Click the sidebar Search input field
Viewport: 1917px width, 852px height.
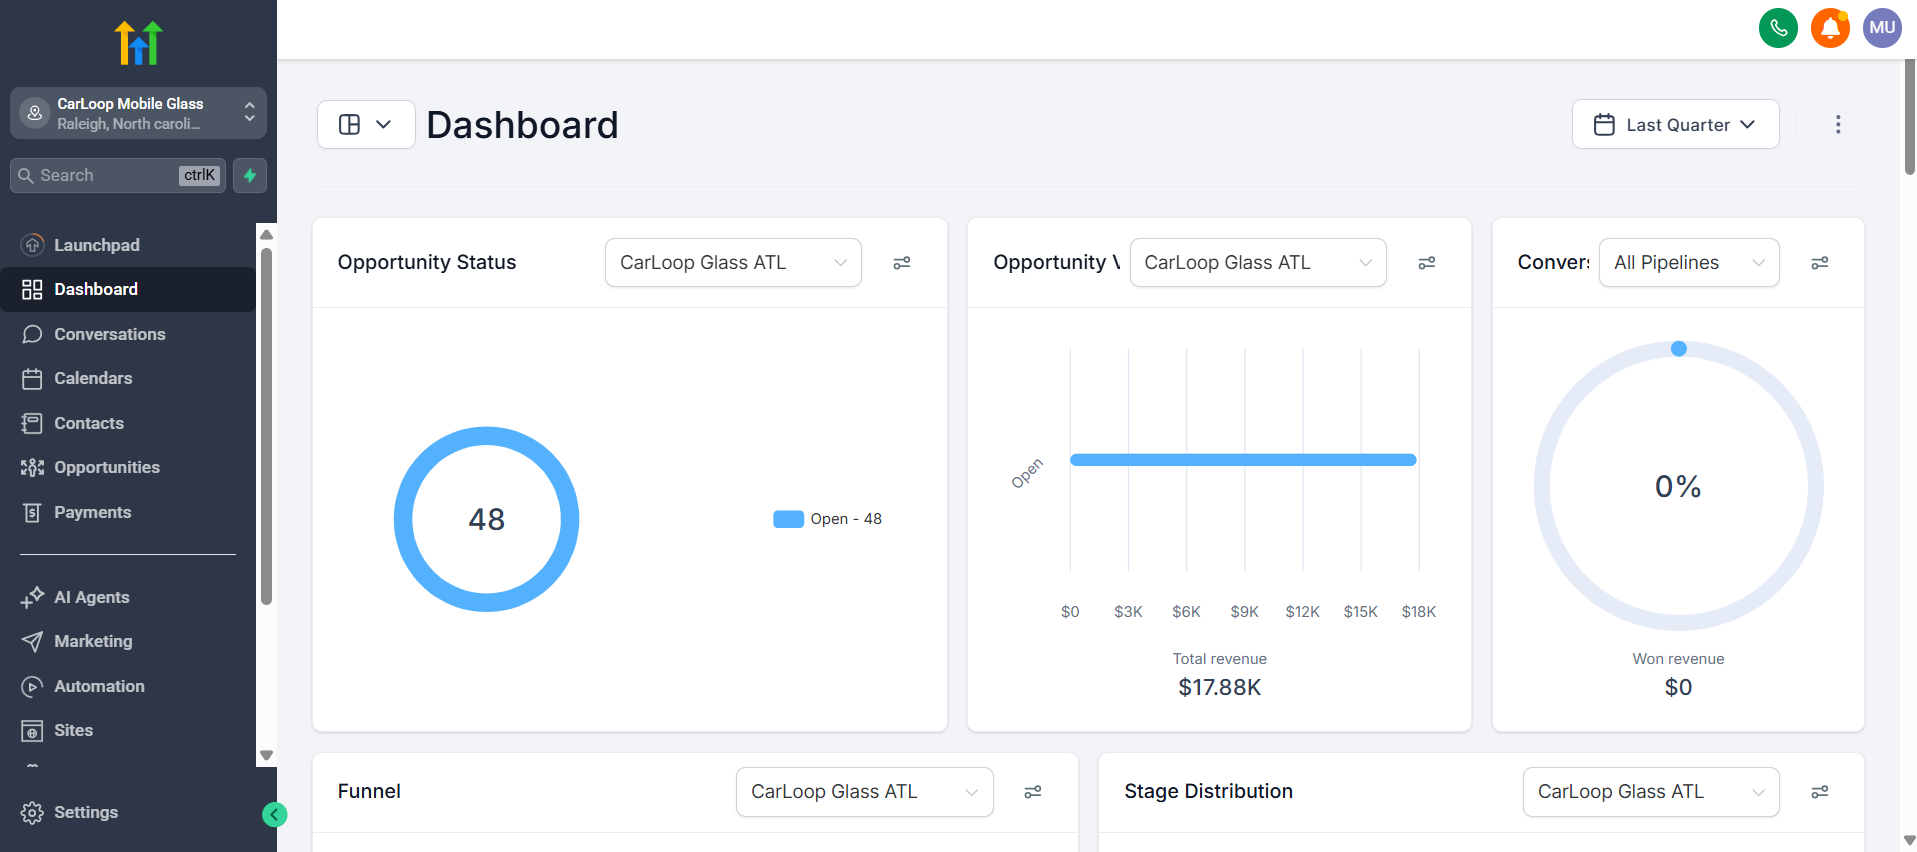(x=118, y=175)
